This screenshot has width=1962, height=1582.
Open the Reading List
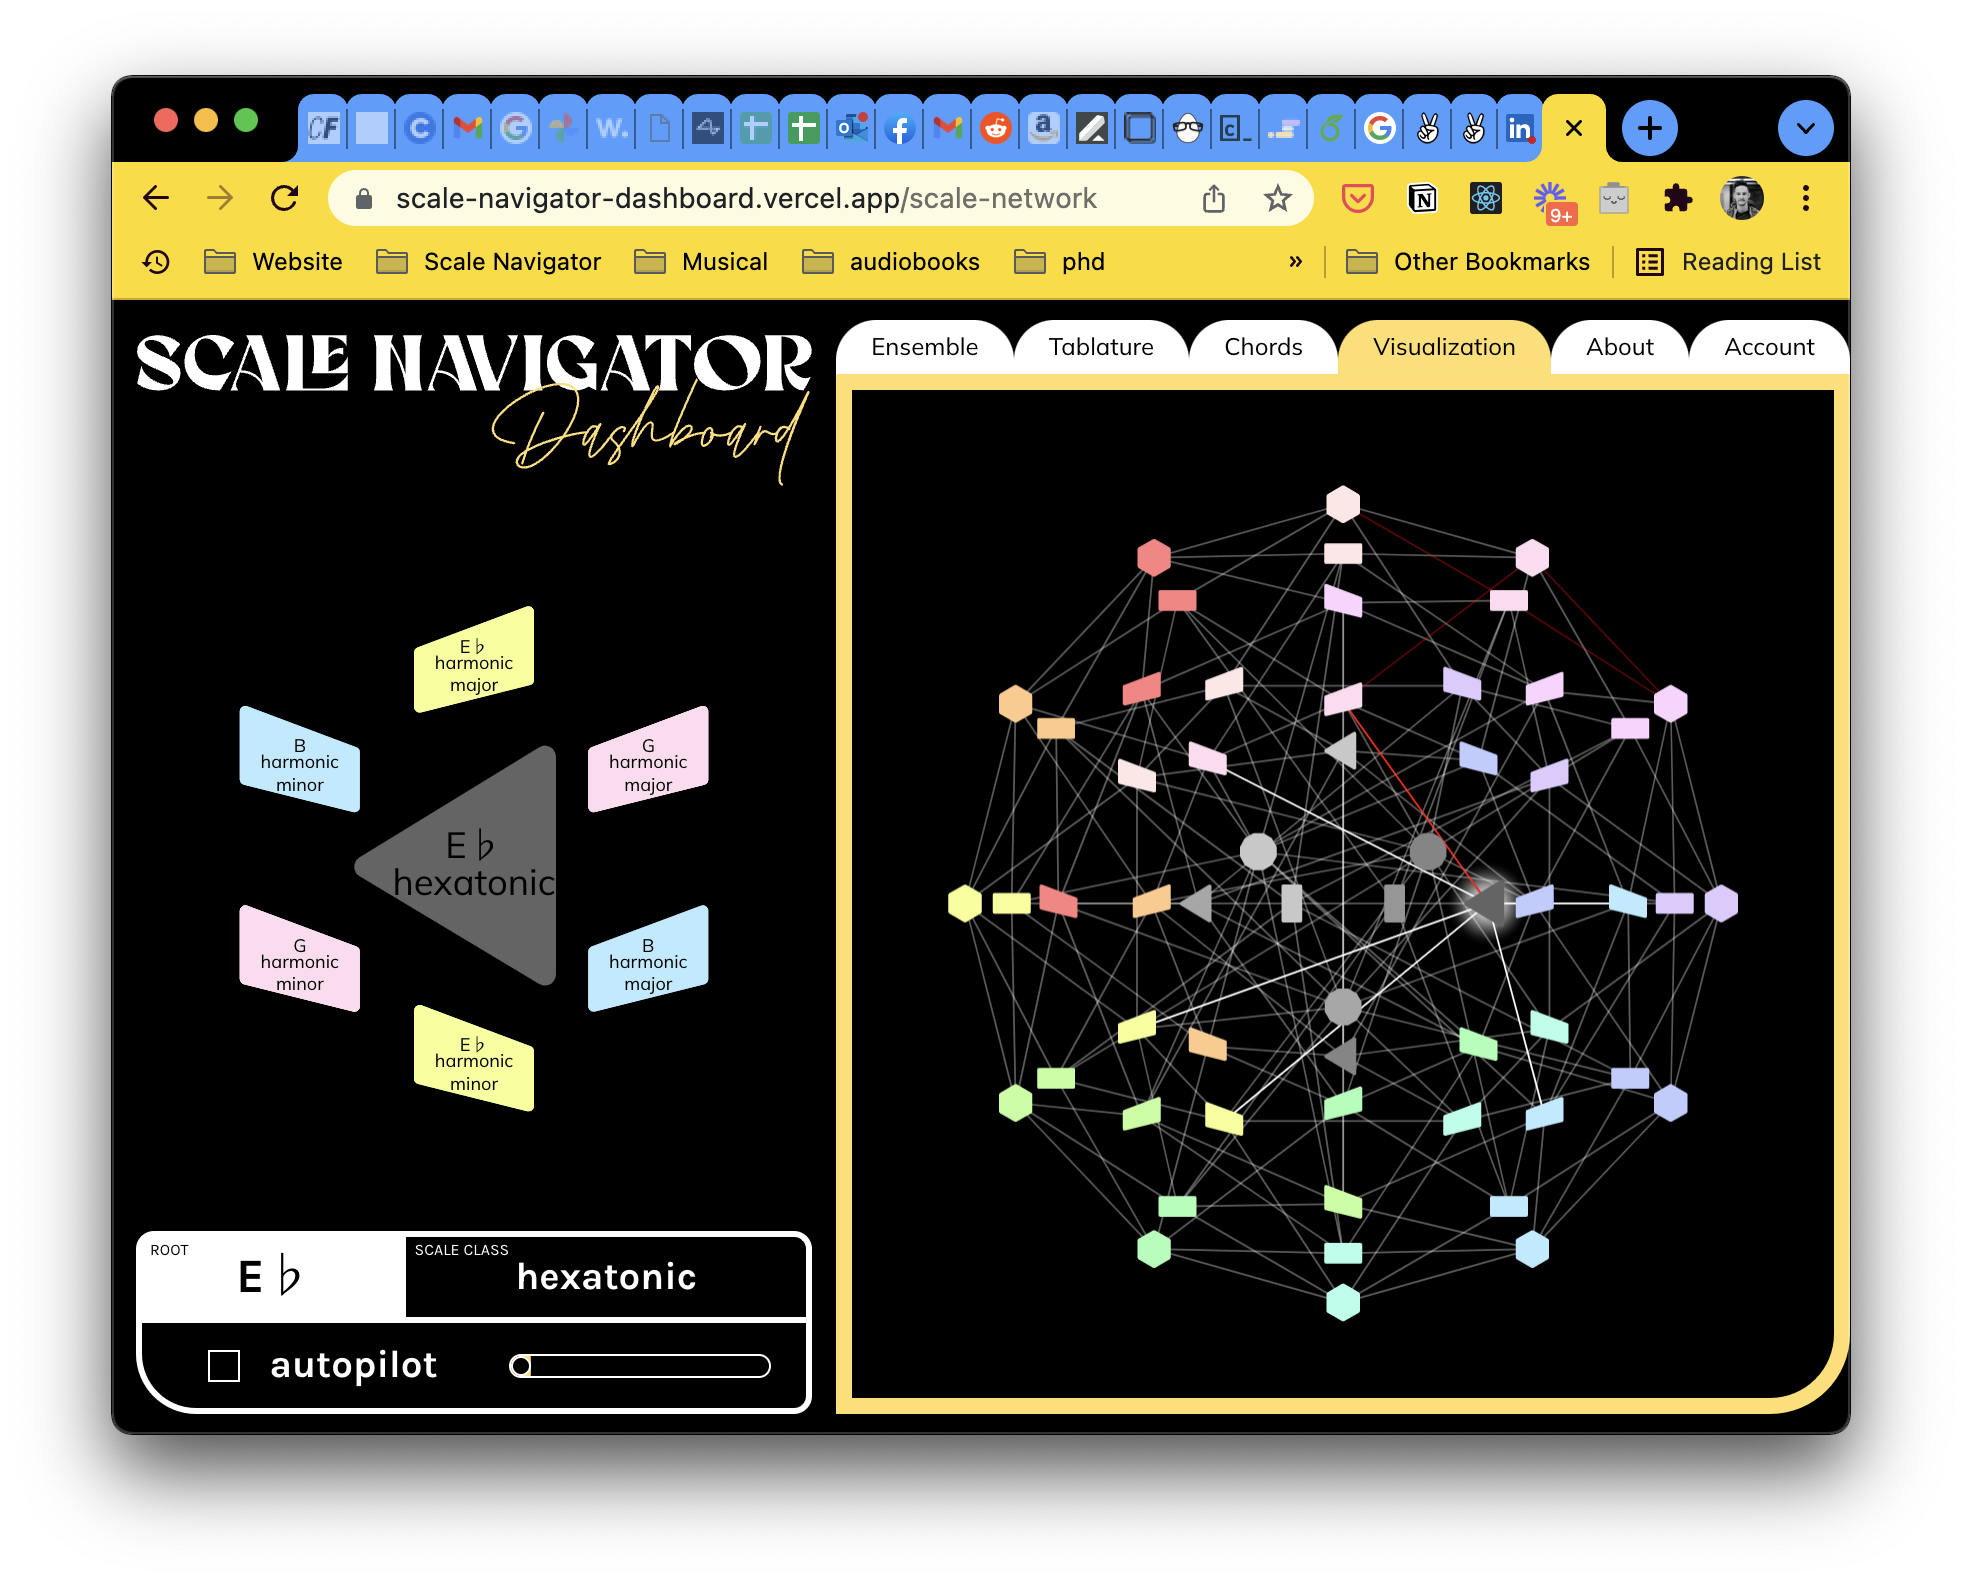[x=1727, y=262]
